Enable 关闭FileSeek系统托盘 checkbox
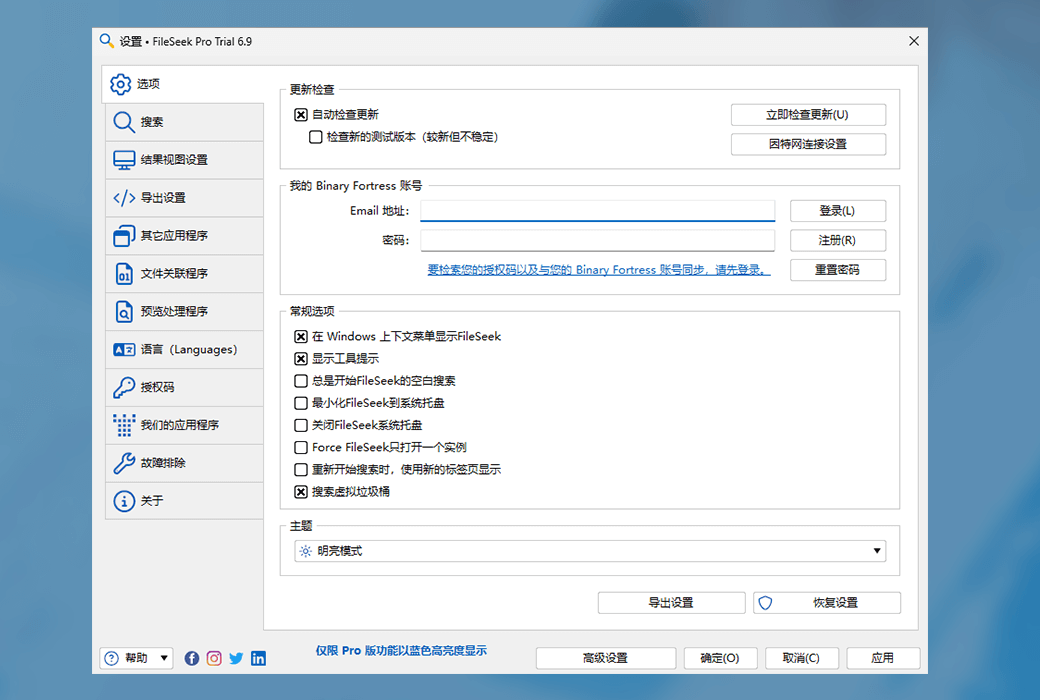This screenshot has width=1040, height=700. pos(300,425)
